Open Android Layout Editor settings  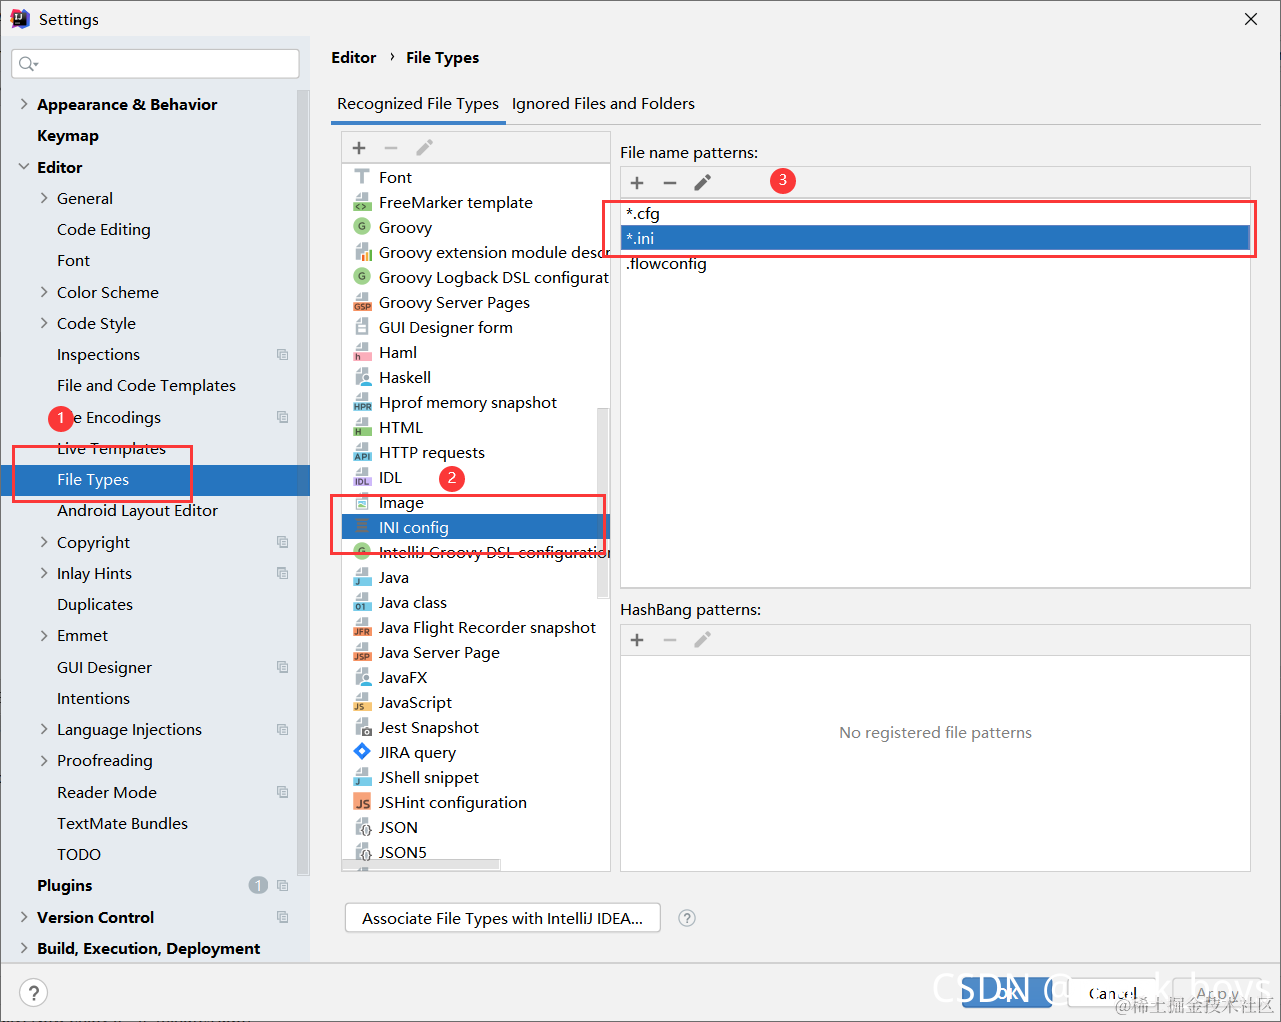tap(137, 510)
